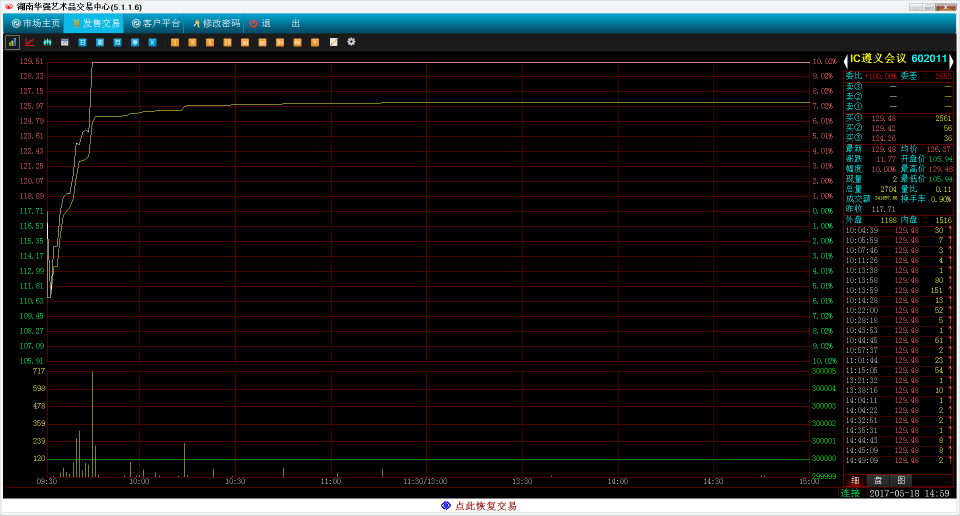Click the tallest yellow volume bar

(92, 424)
